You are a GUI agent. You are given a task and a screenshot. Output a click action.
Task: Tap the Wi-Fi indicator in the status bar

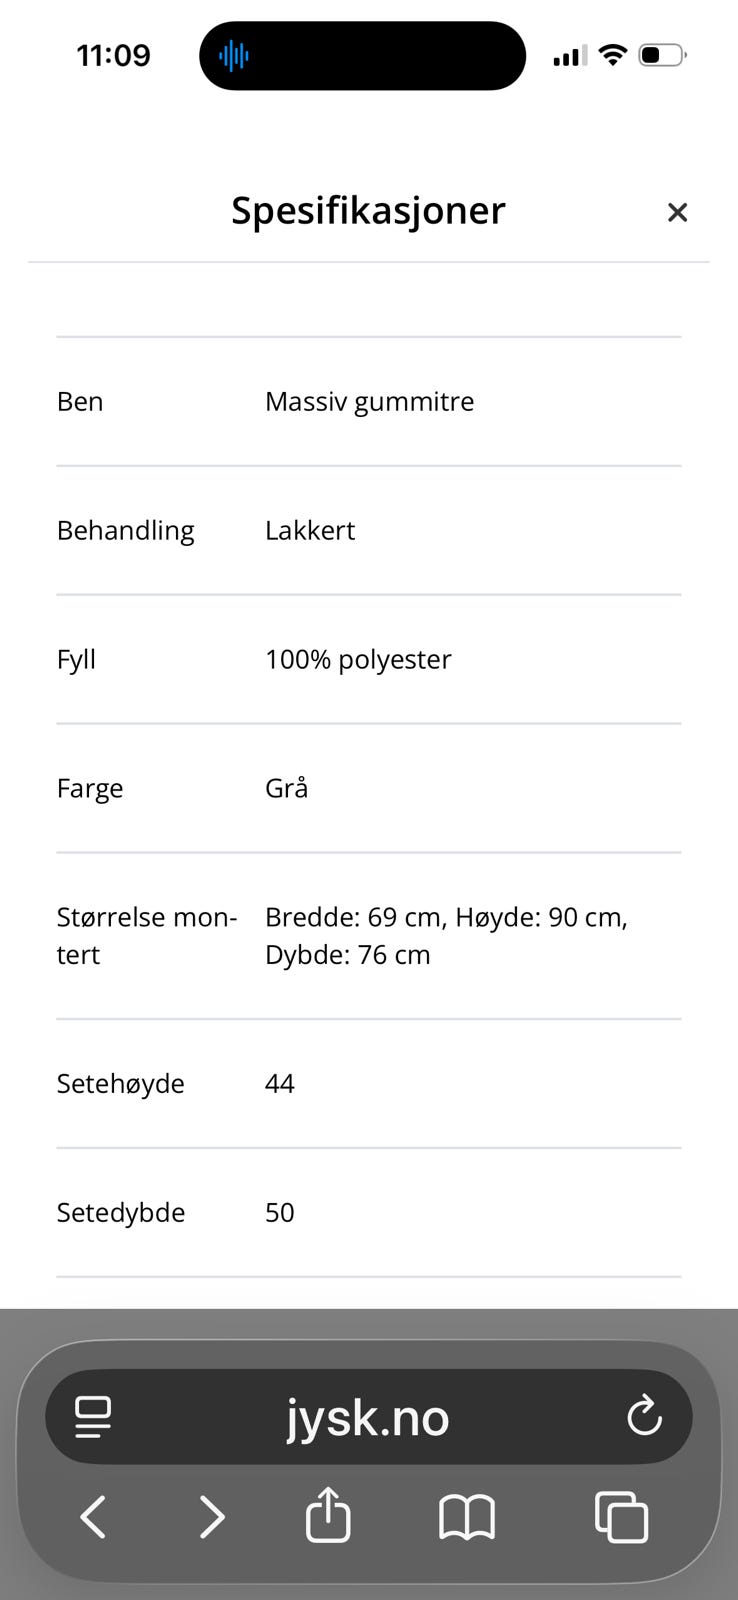[613, 55]
